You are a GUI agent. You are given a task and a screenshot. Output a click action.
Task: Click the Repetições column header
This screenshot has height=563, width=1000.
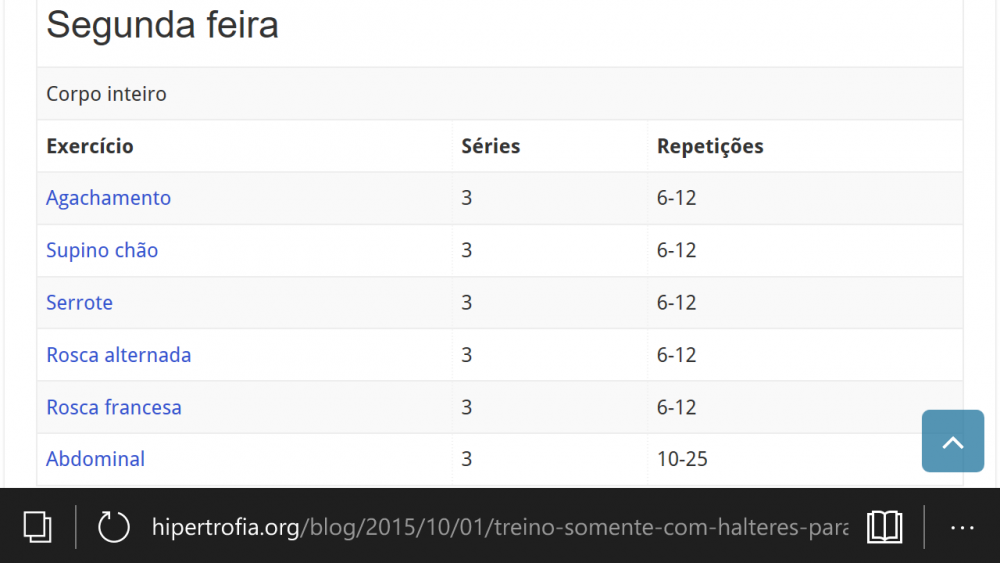(710, 146)
